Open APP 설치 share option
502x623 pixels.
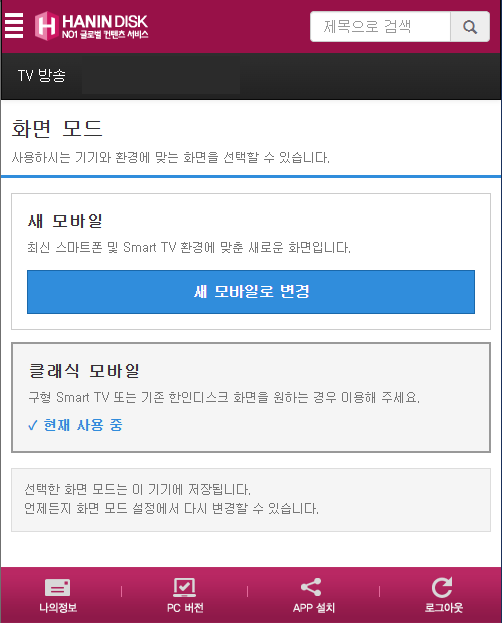pos(314,595)
